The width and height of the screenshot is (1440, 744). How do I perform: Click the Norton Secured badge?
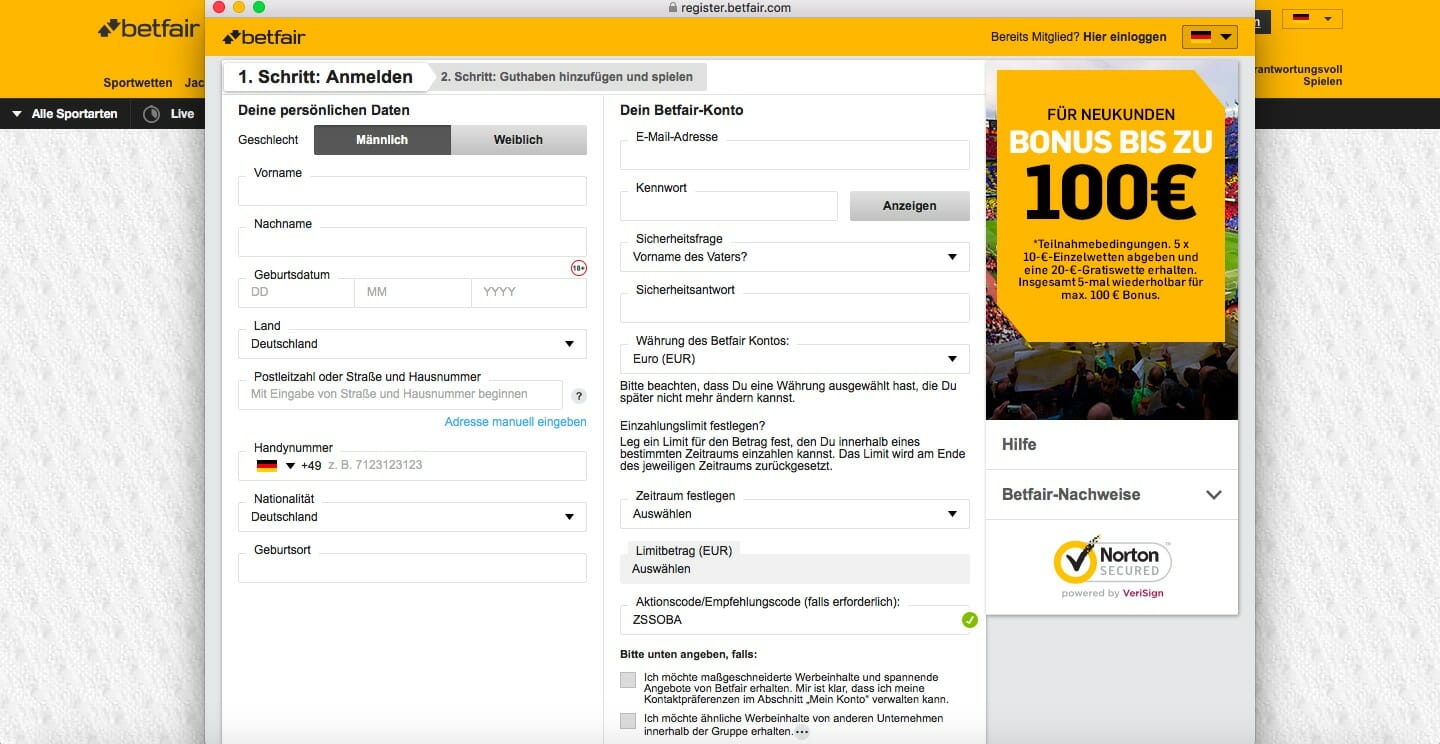[x=1112, y=566]
